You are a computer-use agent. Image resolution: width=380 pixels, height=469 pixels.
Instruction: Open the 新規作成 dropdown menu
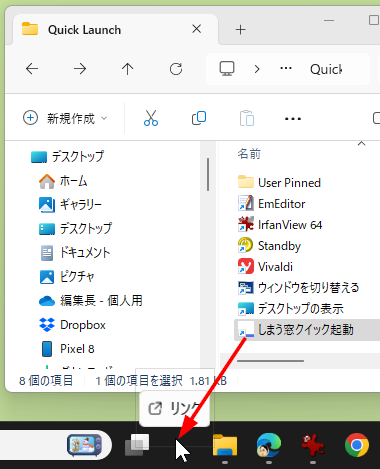coord(65,118)
